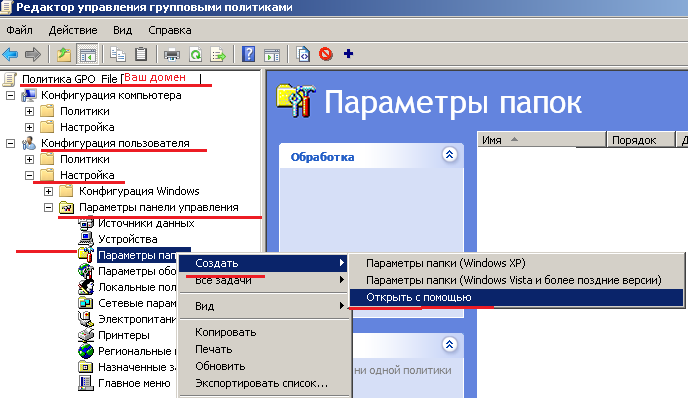Click the Export list toolbar icon
688x398 pixels.
pos(218,55)
